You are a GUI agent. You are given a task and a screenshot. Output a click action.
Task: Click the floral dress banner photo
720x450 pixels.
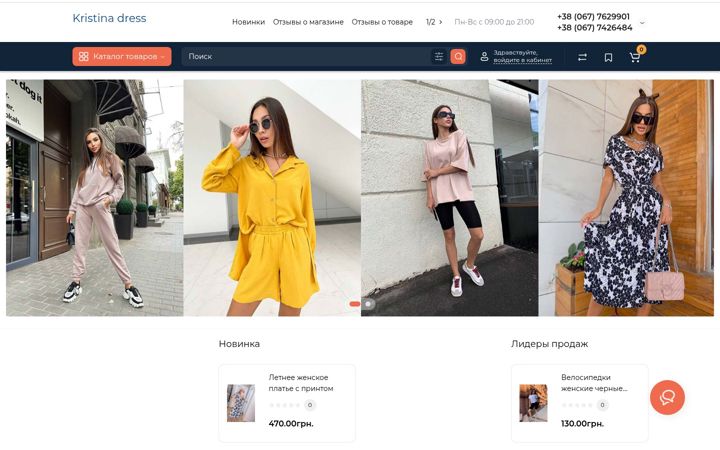pos(626,198)
